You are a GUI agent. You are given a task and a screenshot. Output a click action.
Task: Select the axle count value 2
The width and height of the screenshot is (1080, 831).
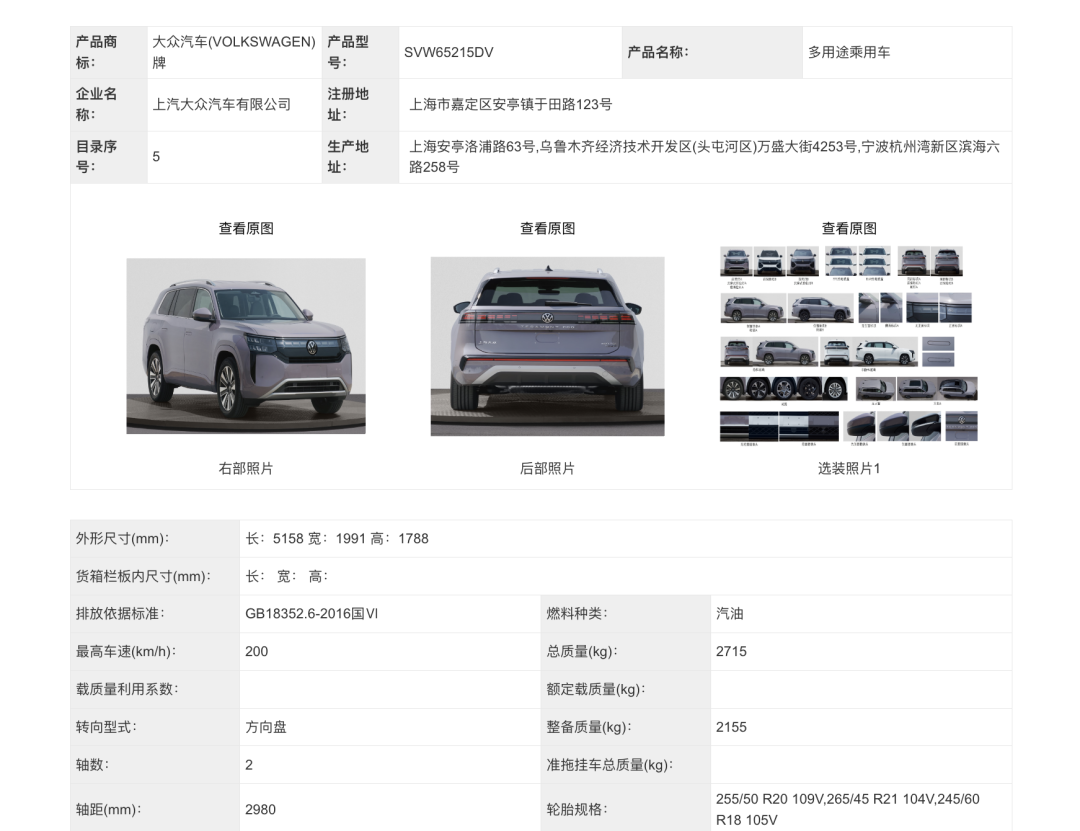click(x=249, y=765)
